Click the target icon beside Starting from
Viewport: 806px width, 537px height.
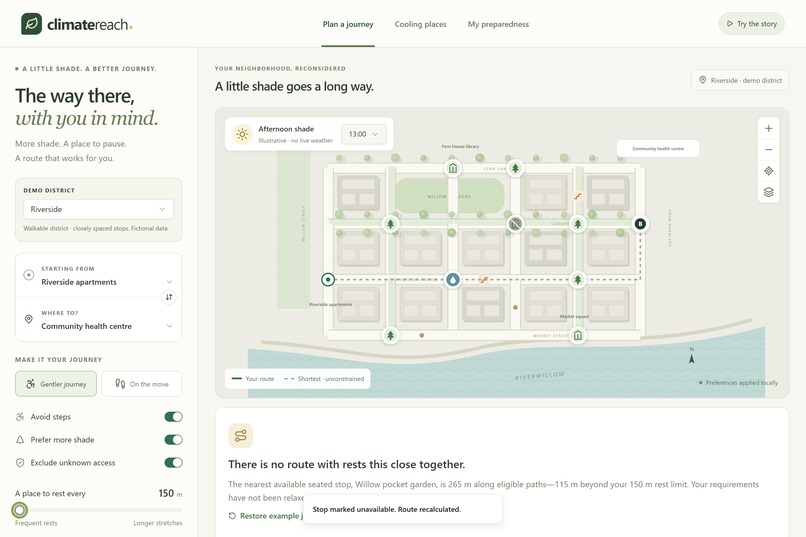point(29,275)
